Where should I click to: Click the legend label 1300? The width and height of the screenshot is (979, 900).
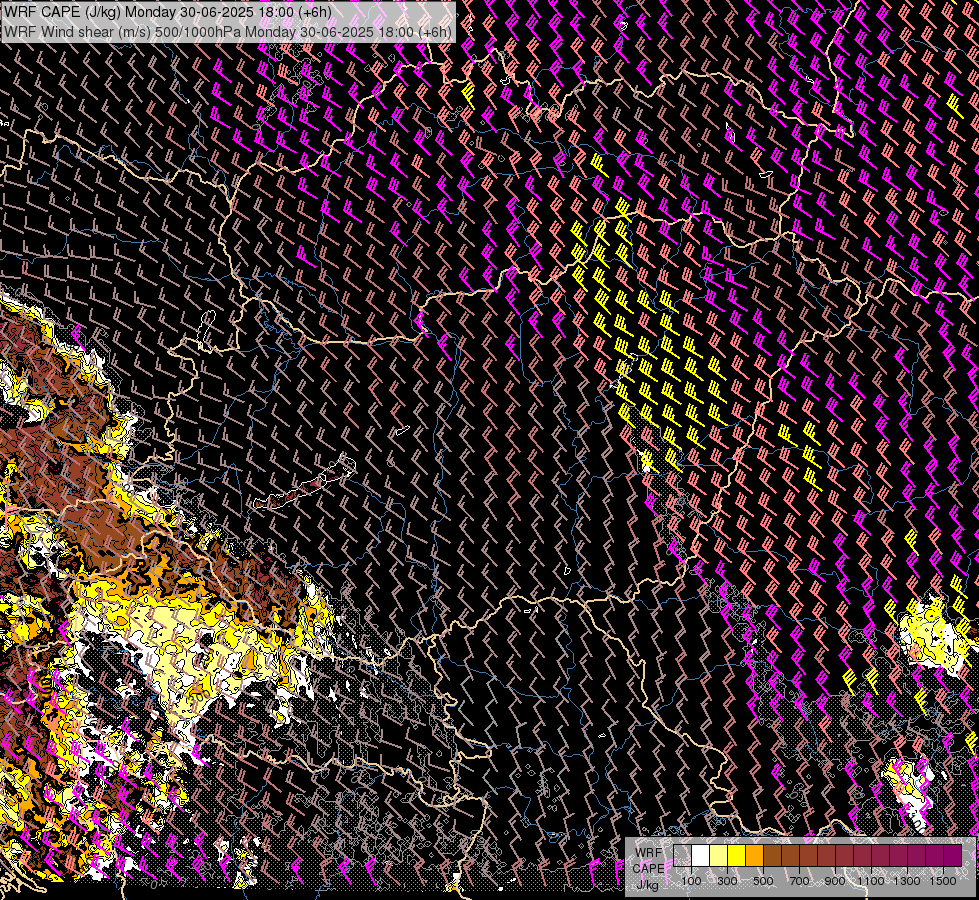pyautogui.click(x=907, y=881)
